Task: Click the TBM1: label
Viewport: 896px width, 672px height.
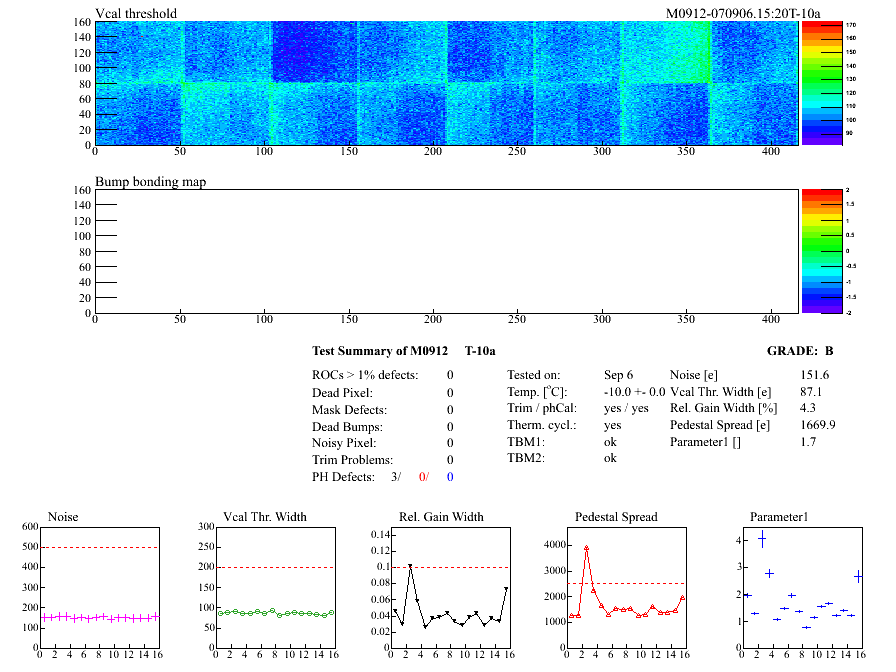Action: 526,442
